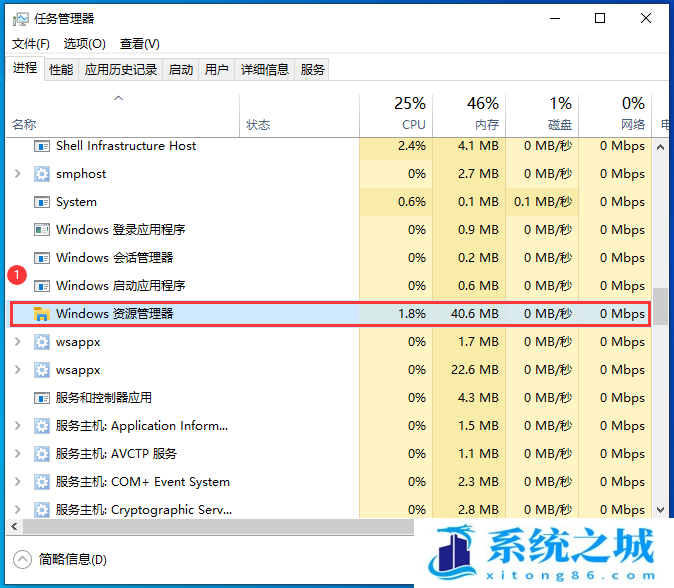This screenshot has height=588, width=674.
Task: Open the 选项(O) menu
Action: tap(84, 44)
